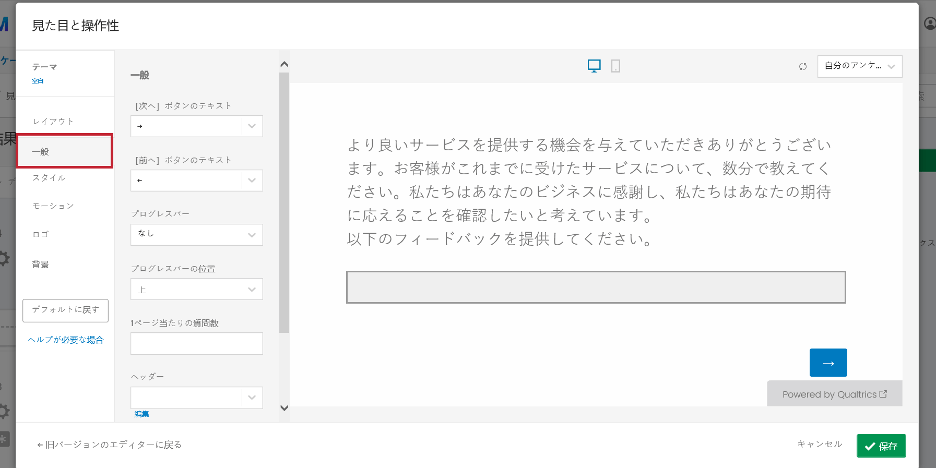Image resolution: width=936 pixels, height=468 pixels.
Task: Click the text entry box in survey preview
Action: (x=596, y=287)
